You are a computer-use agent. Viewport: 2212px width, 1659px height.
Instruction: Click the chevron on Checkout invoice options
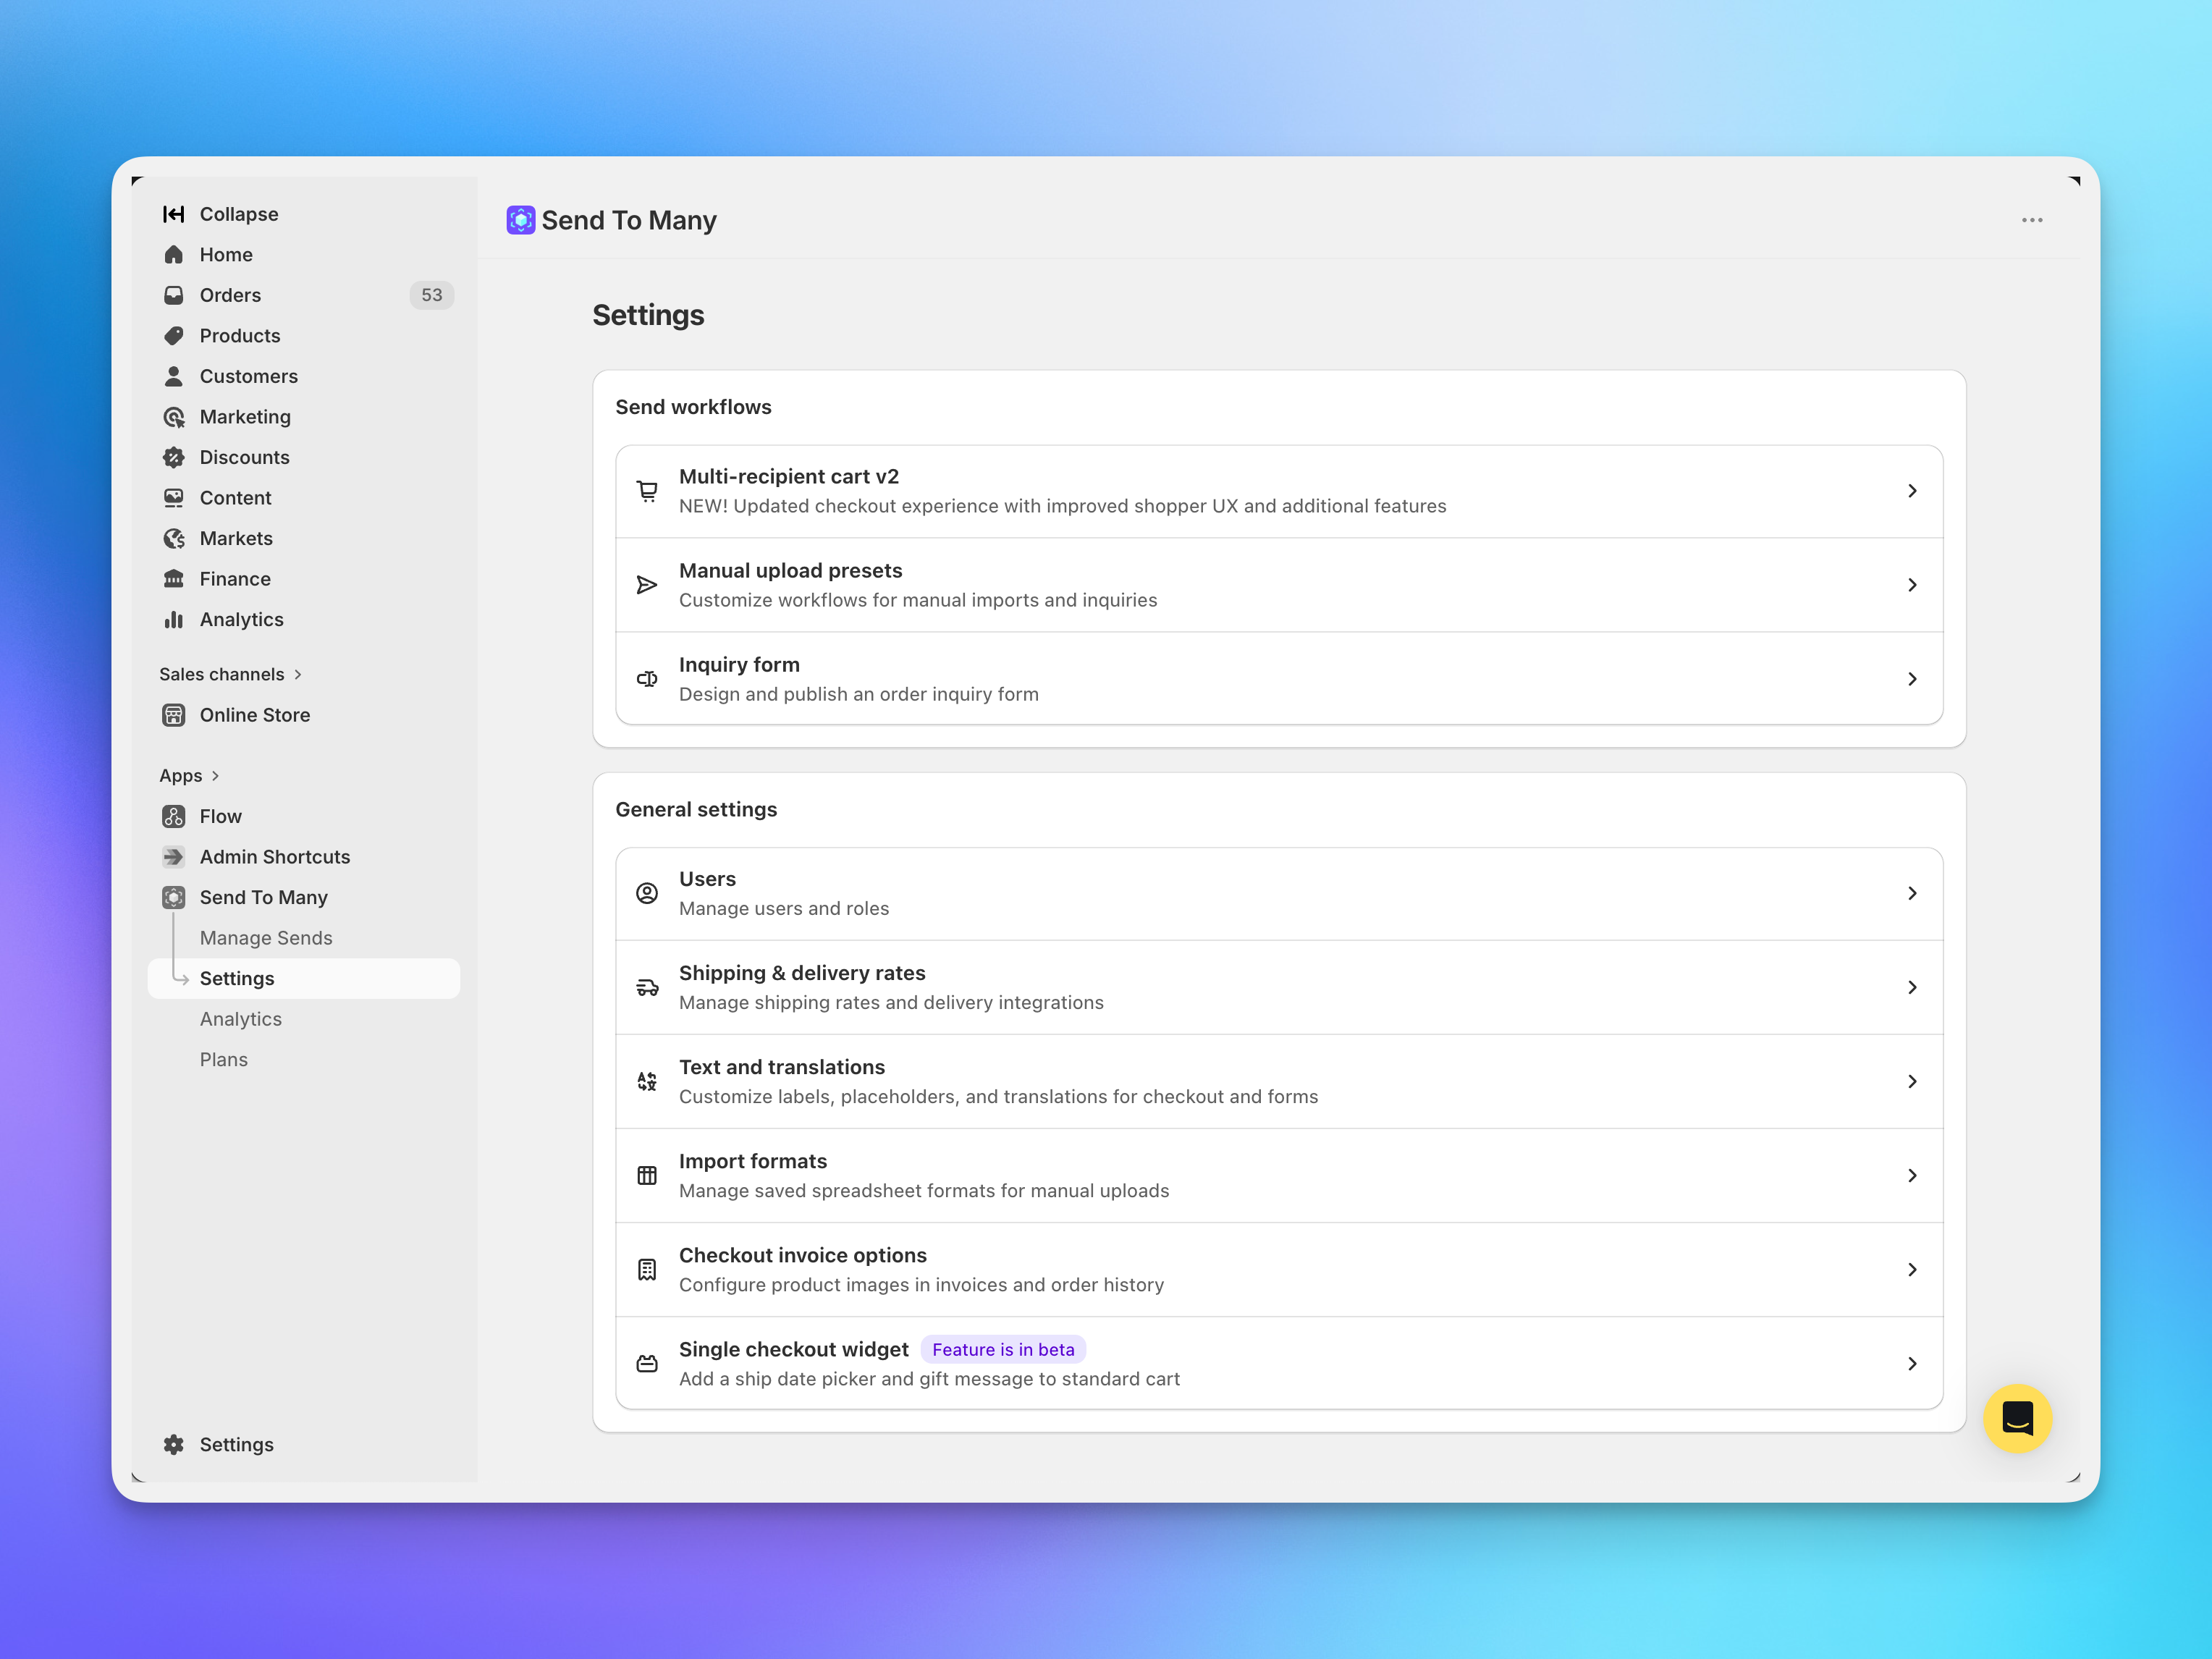coord(1911,1269)
